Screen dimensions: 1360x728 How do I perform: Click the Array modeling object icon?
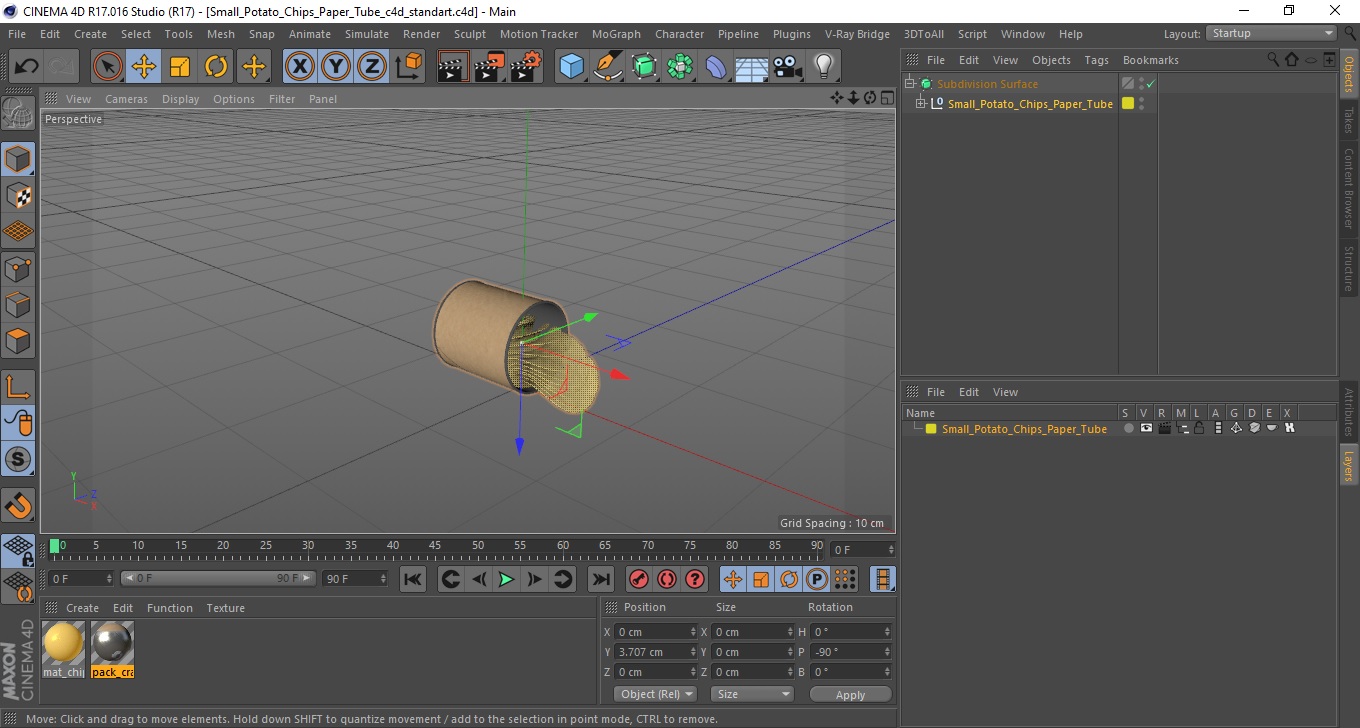click(x=680, y=67)
